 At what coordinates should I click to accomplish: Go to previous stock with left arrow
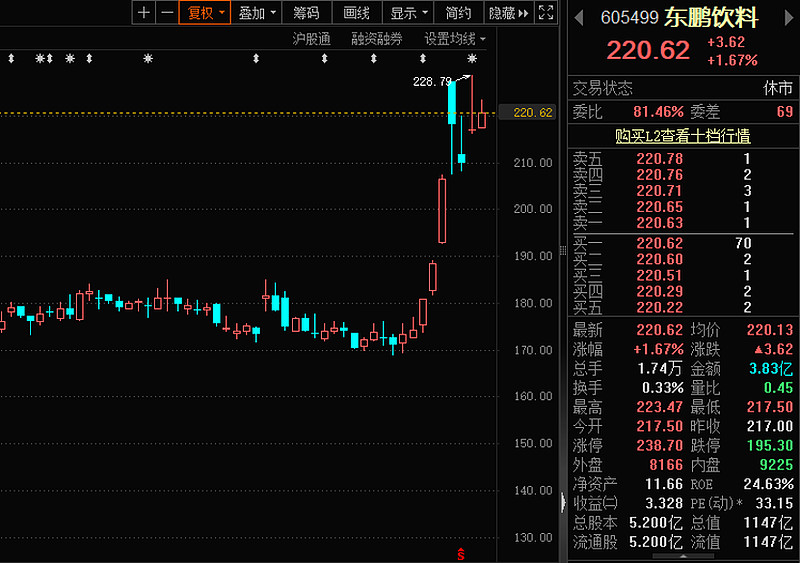(579, 18)
